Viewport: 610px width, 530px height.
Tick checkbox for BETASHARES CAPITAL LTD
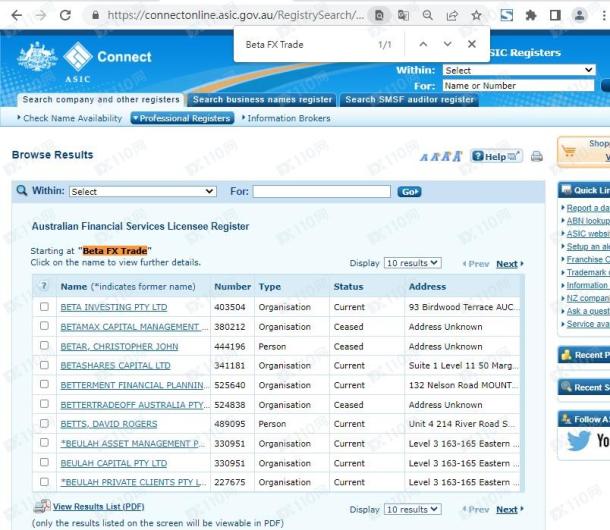tap(44, 365)
